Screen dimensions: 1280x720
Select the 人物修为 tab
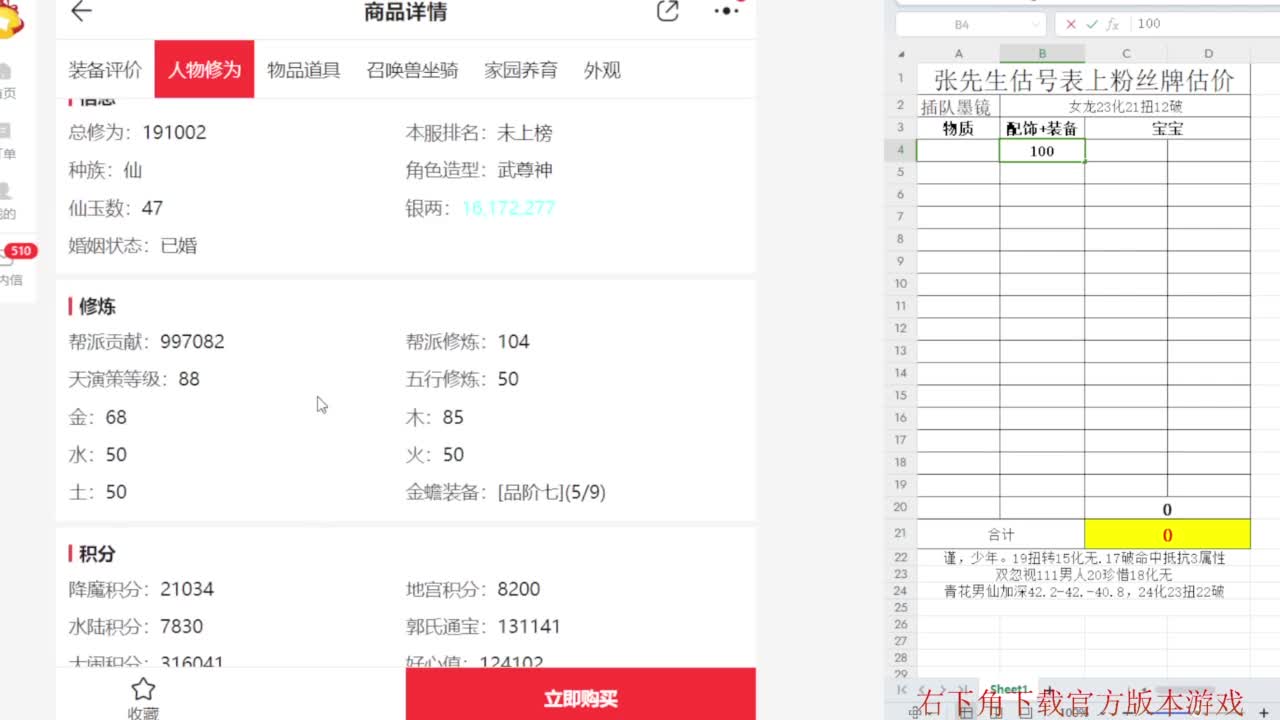pos(204,70)
